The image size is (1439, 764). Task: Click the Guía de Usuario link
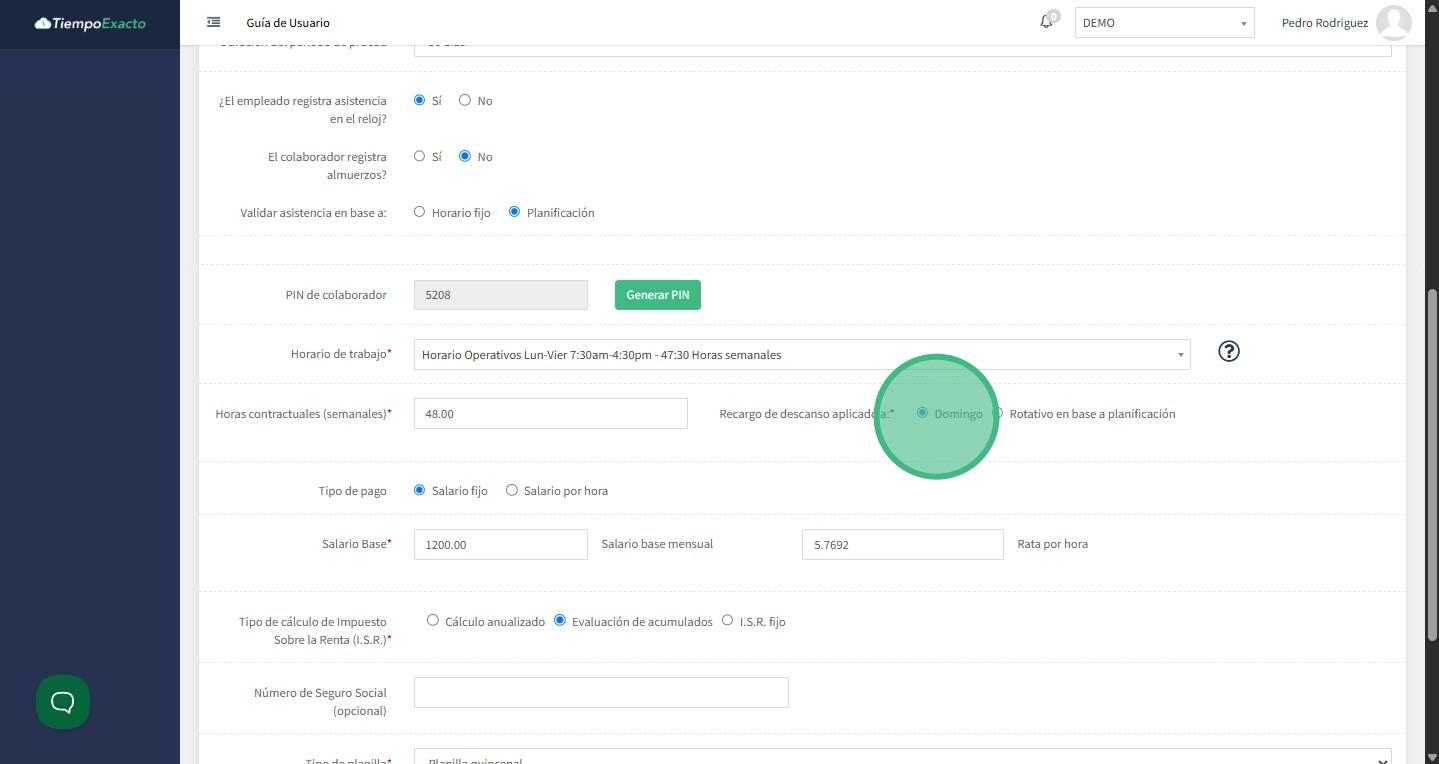pyautogui.click(x=288, y=23)
